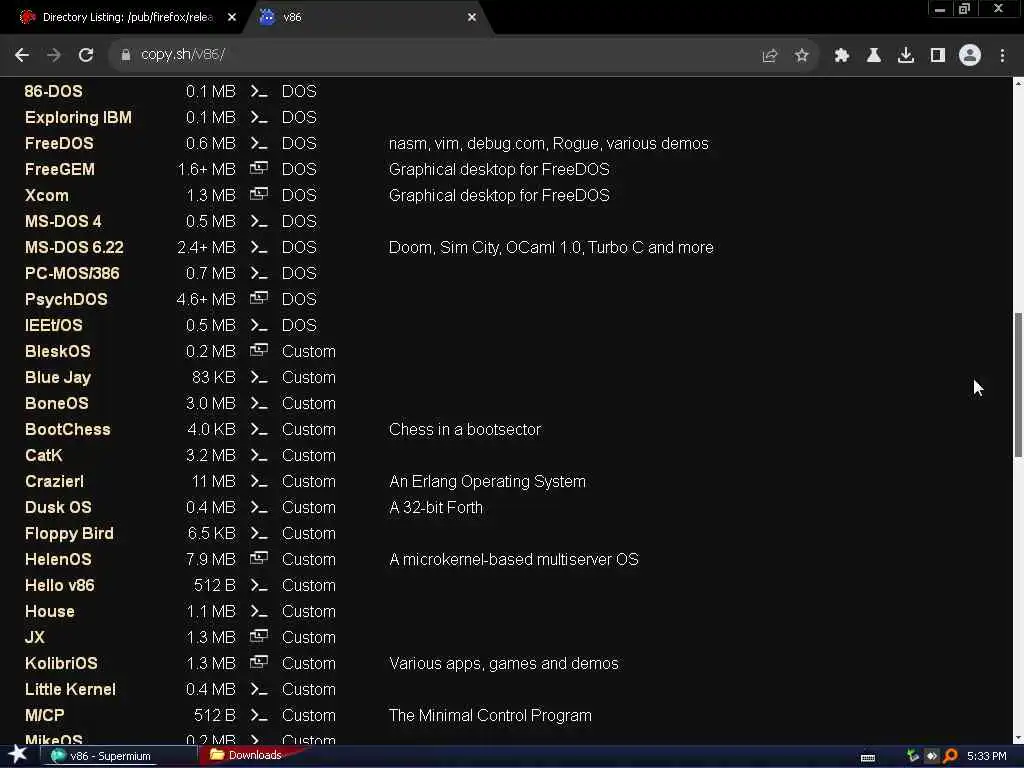The image size is (1024, 768).
Task: Boot the Hello v86 image
Action: pos(59,586)
